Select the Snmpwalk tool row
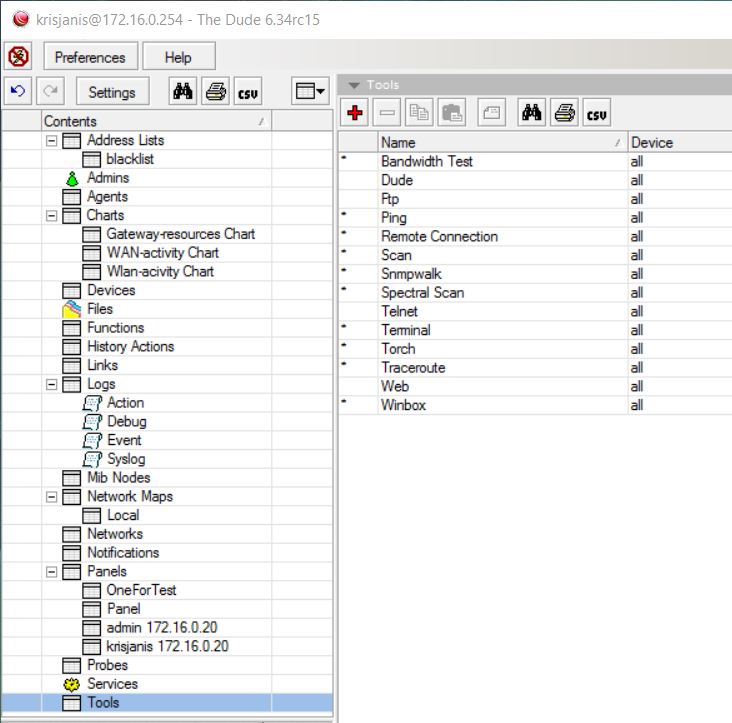Screen dimensions: 732x723 pyautogui.click(x=535, y=274)
